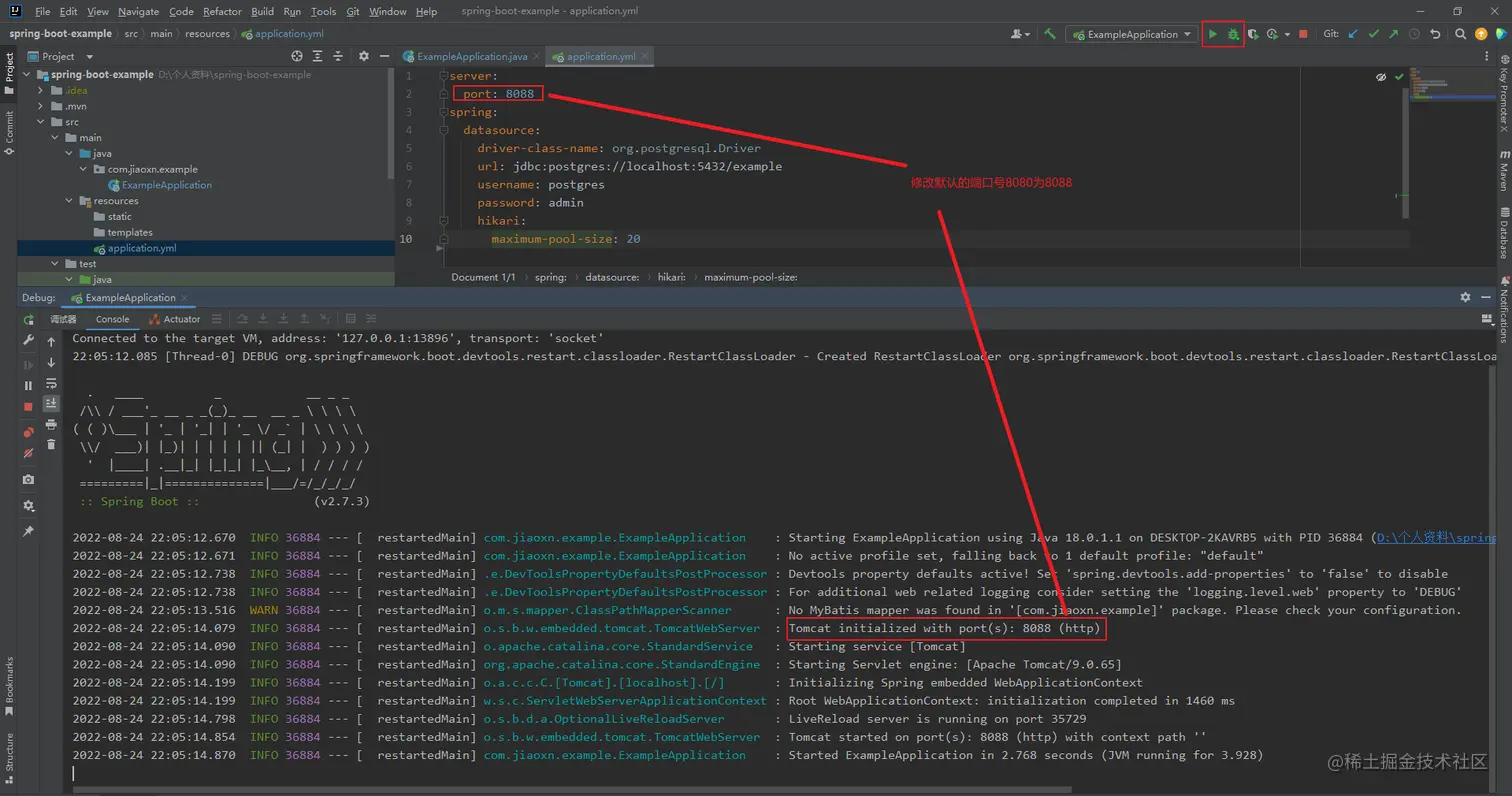Open dropdown arrow next to profiler icon
Screen dimensions: 1512x796
[1287, 34]
